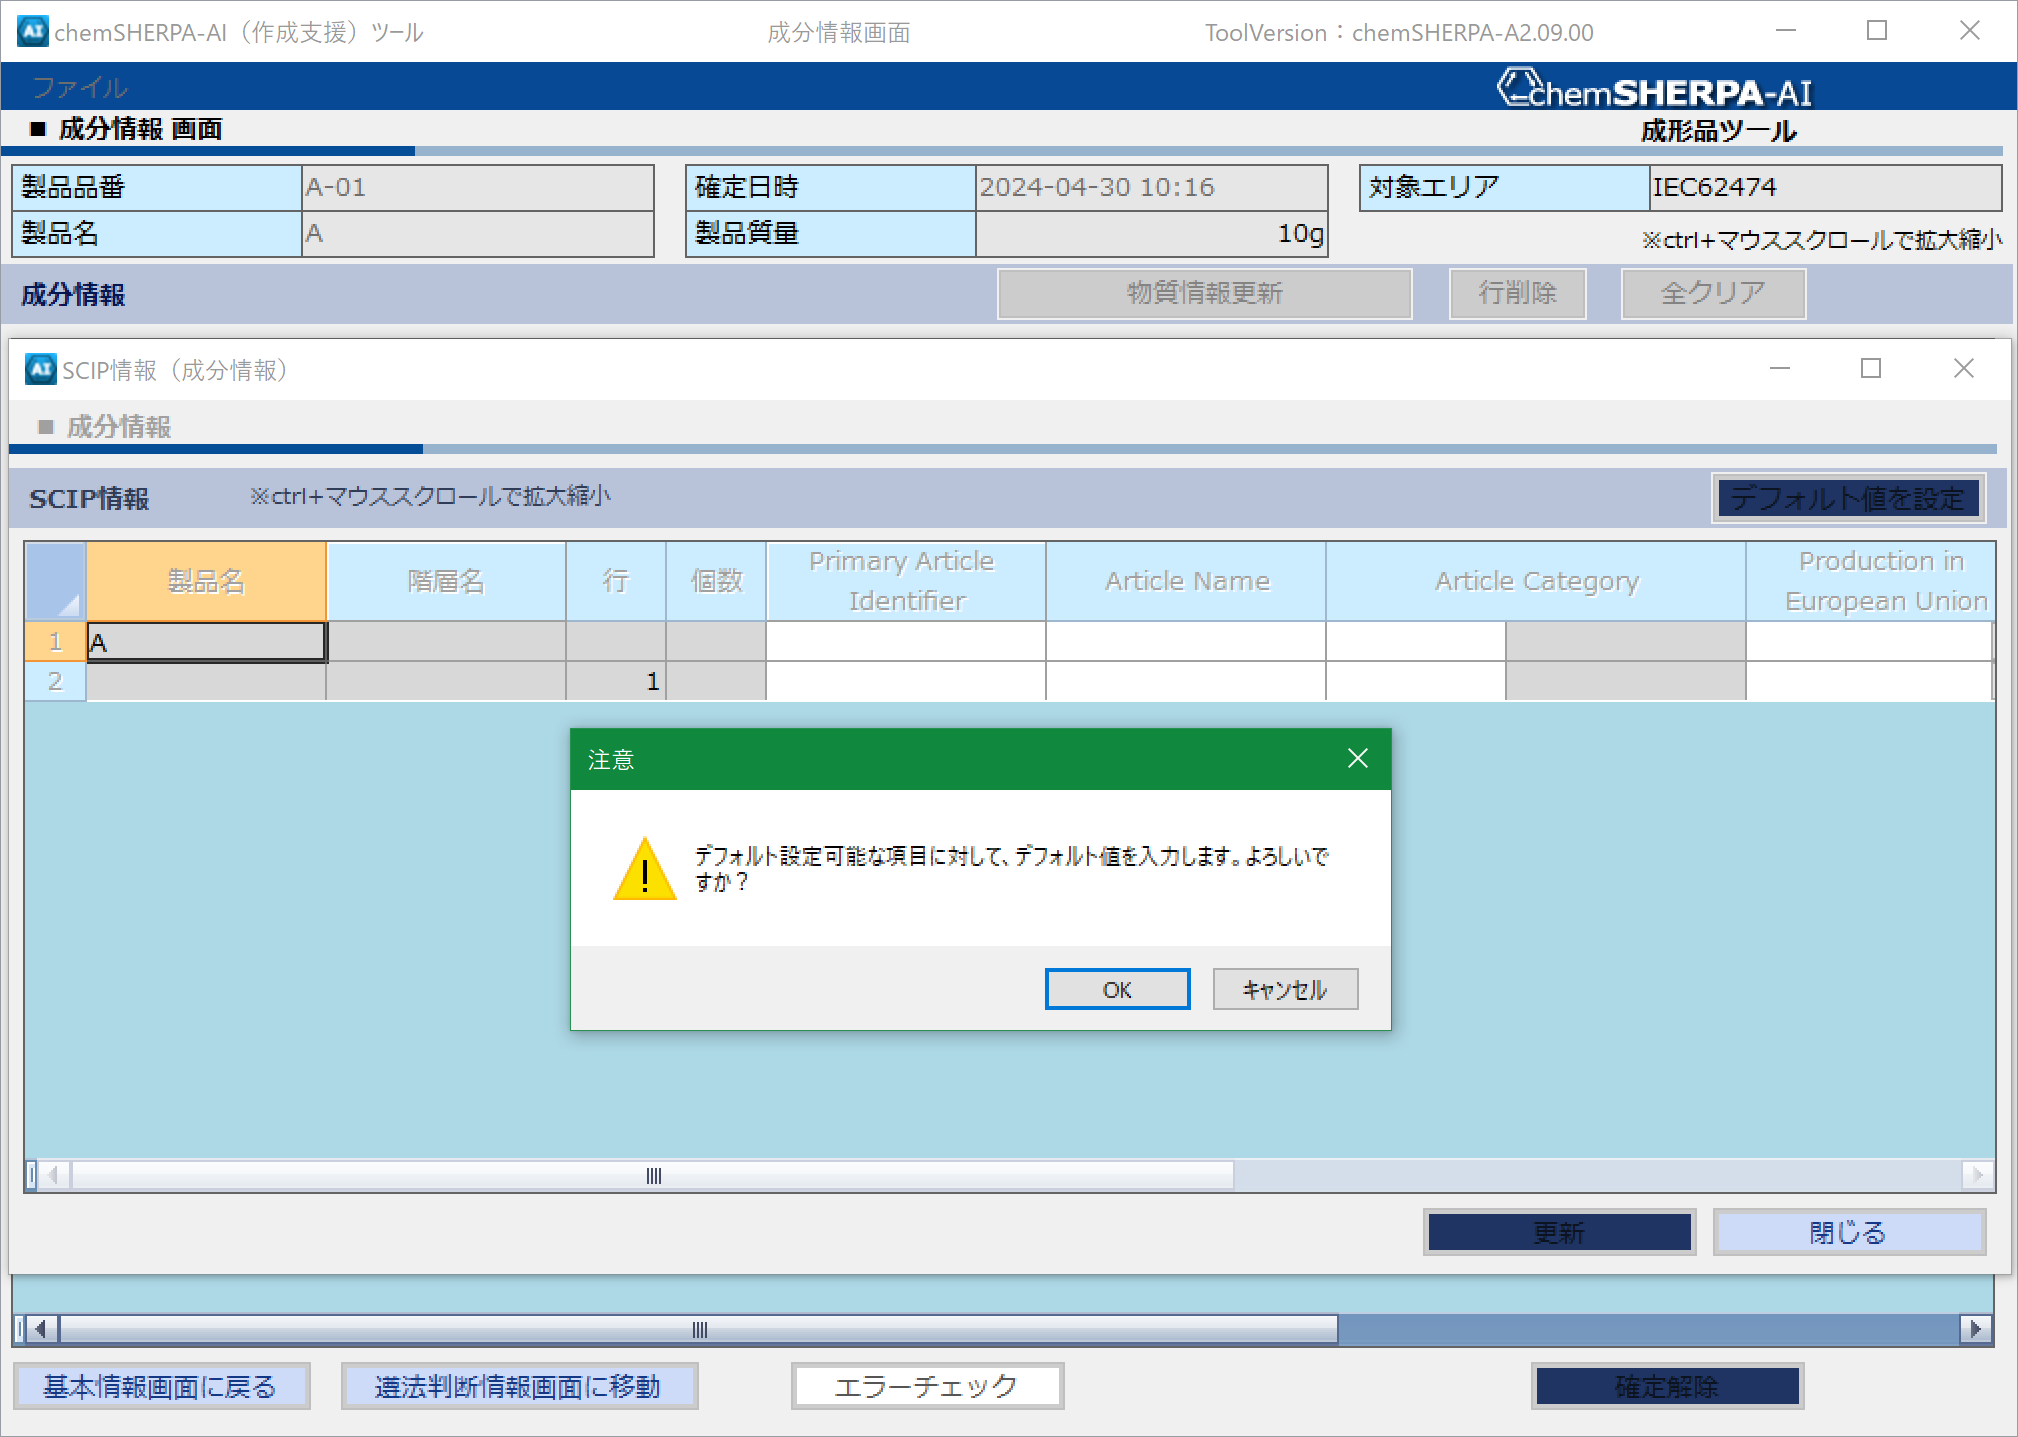2018x1437 pixels.
Task: Click 遵法判断情報画面に移動 button
Action: pos(519,1386)
